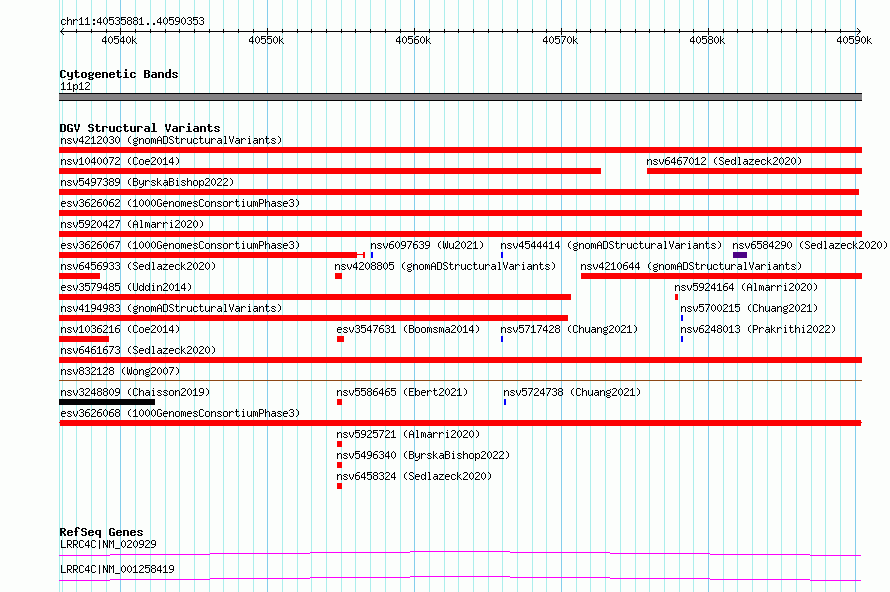
Task: Open esv3626062 1000Genomes variant label
Action: click(180, 203)
